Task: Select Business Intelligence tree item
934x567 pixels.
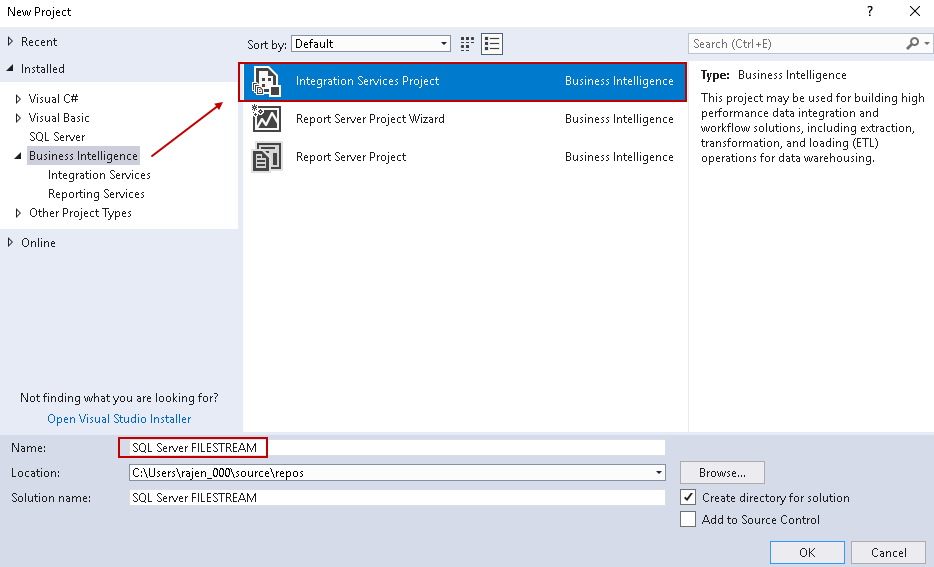Action: (83, 156)
